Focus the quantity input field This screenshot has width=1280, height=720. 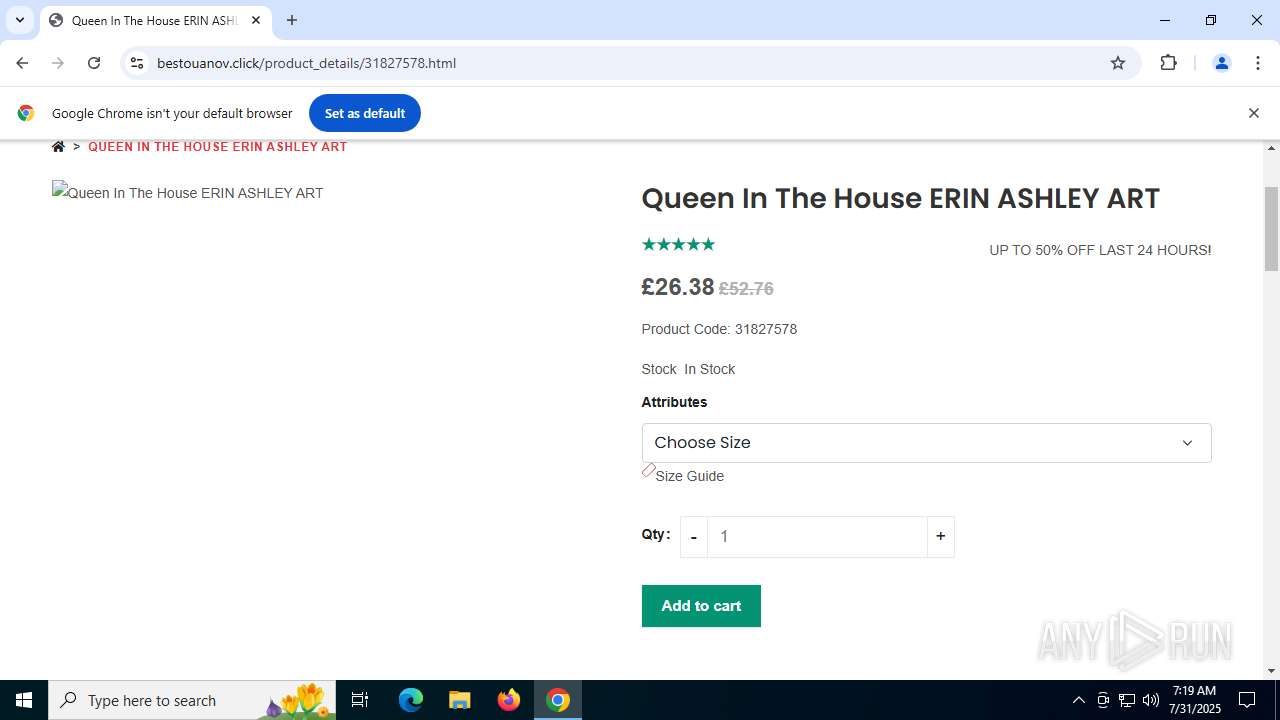pos(817,537)
